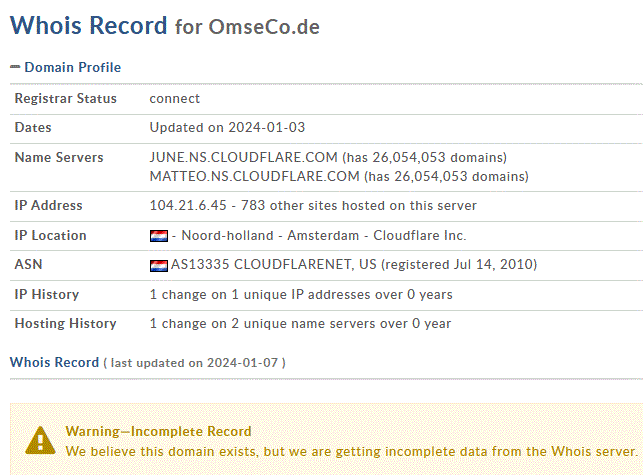Open MATTEO.NS.CLOUDFLARE.COM name server entry

pos(254,177)
